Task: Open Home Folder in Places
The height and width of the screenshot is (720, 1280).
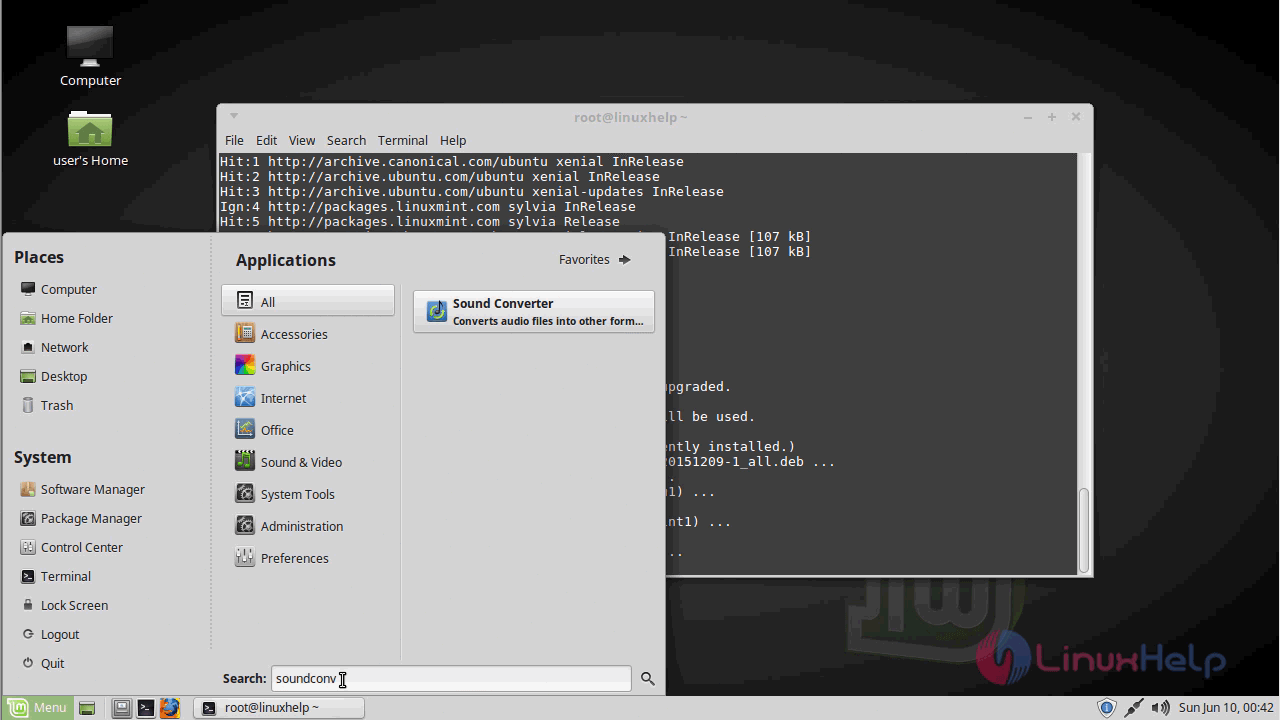Action: coord(76,318)
